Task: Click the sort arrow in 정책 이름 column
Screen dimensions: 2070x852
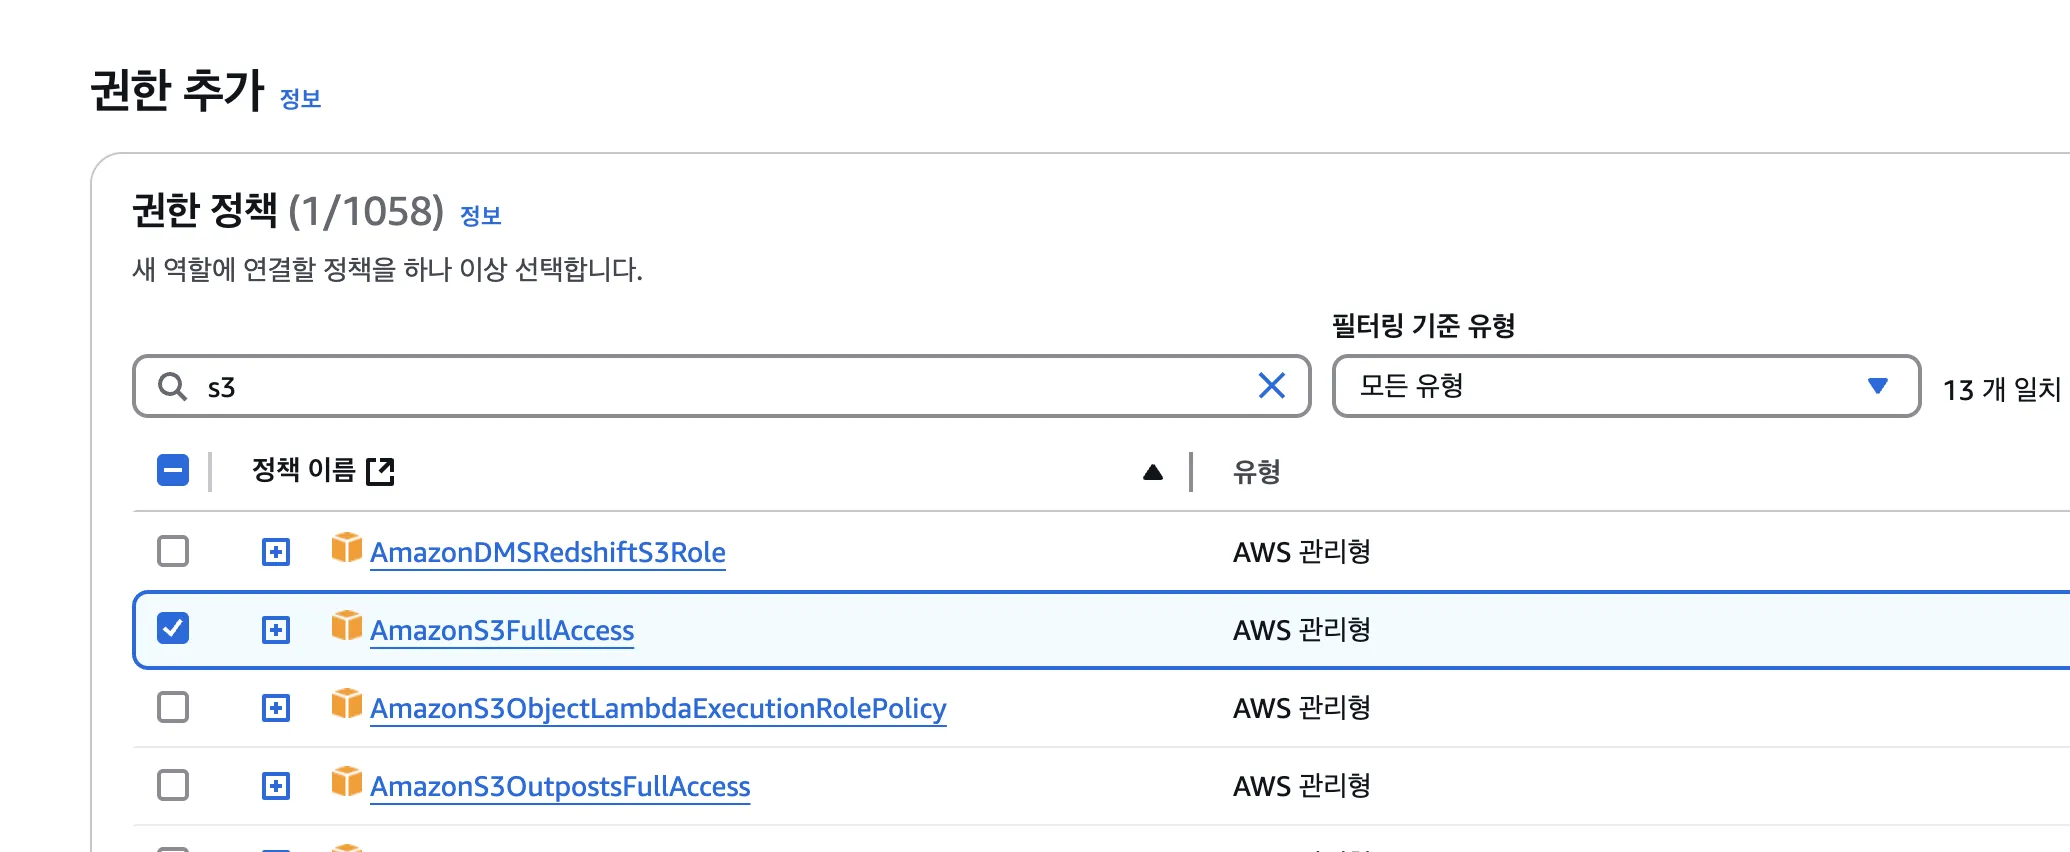Action: [x=1152, y=472]
